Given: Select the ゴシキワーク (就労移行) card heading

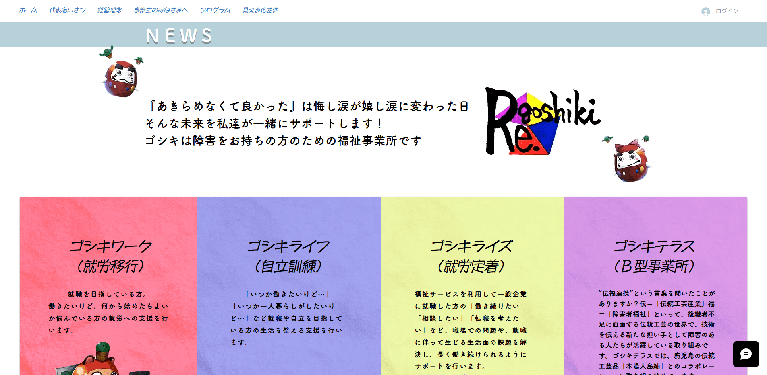Looking at the screenshot, I should pyautogui.click(x=111, y=256).
